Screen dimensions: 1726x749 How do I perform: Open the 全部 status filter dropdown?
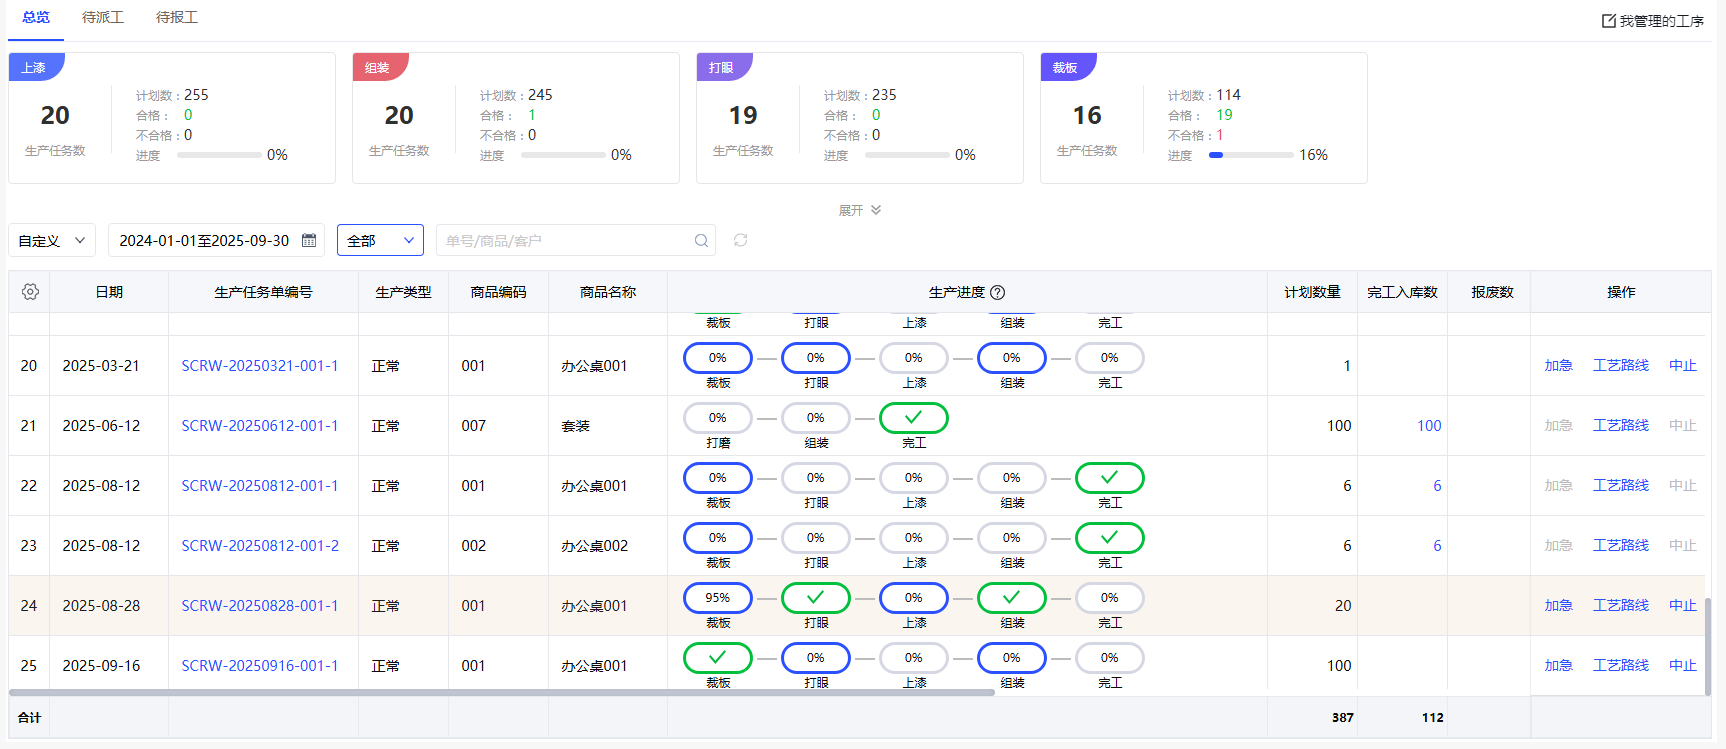380,240
